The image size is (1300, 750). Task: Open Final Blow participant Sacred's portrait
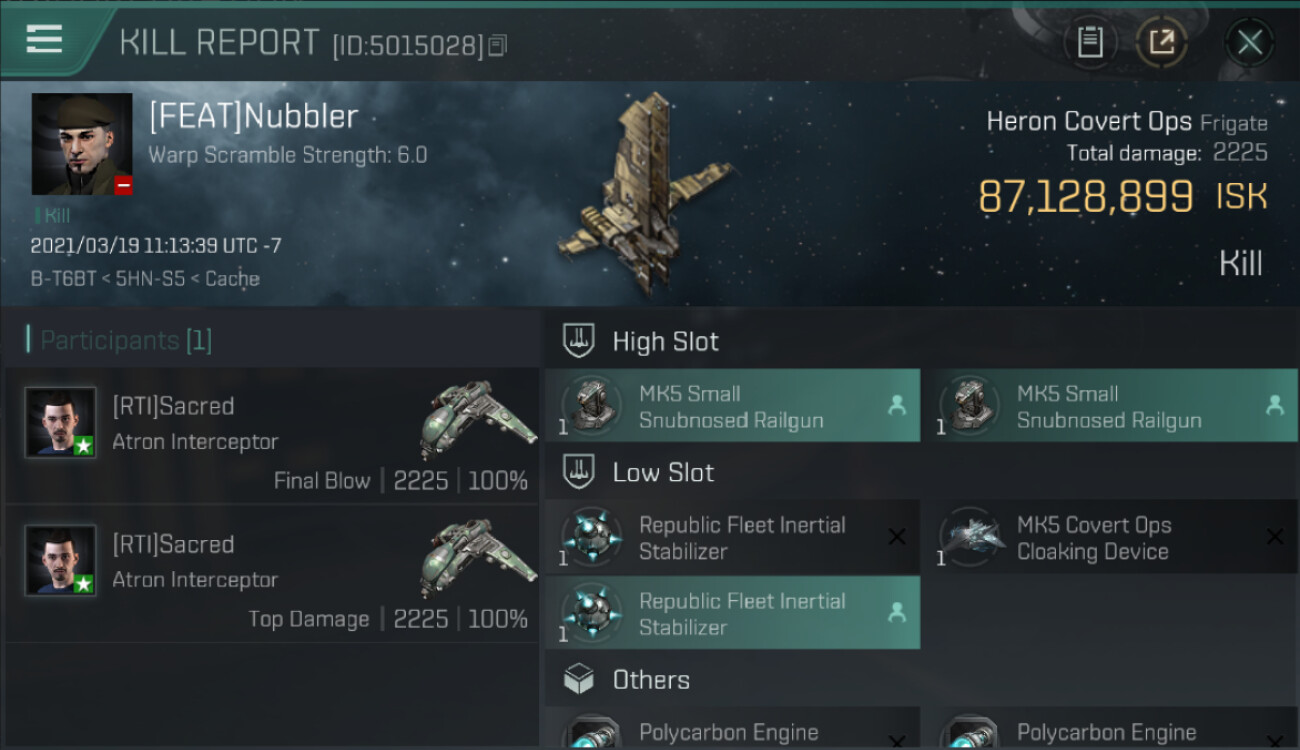[x=60, y=422]
